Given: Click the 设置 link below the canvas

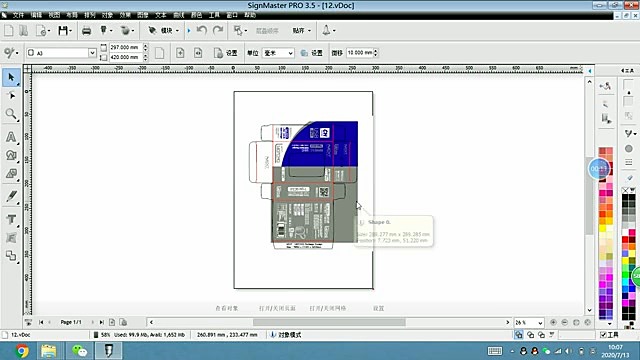Looking at the screenshot, I should click(378, 308).
